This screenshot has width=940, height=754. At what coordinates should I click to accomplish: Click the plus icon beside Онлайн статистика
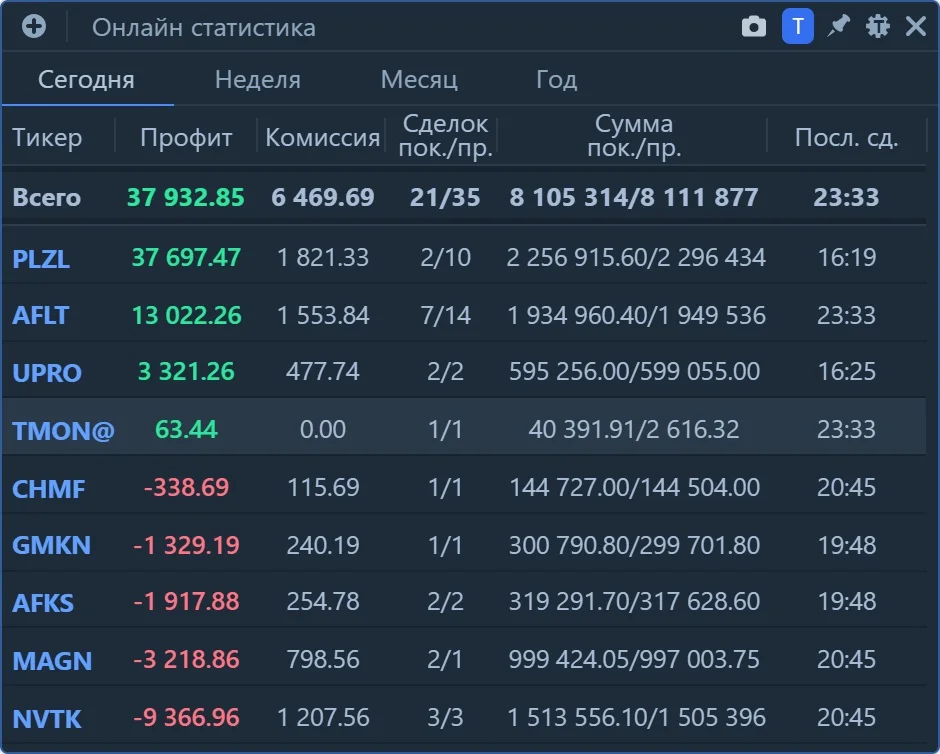pyautogui.click(x=34, y=26)
